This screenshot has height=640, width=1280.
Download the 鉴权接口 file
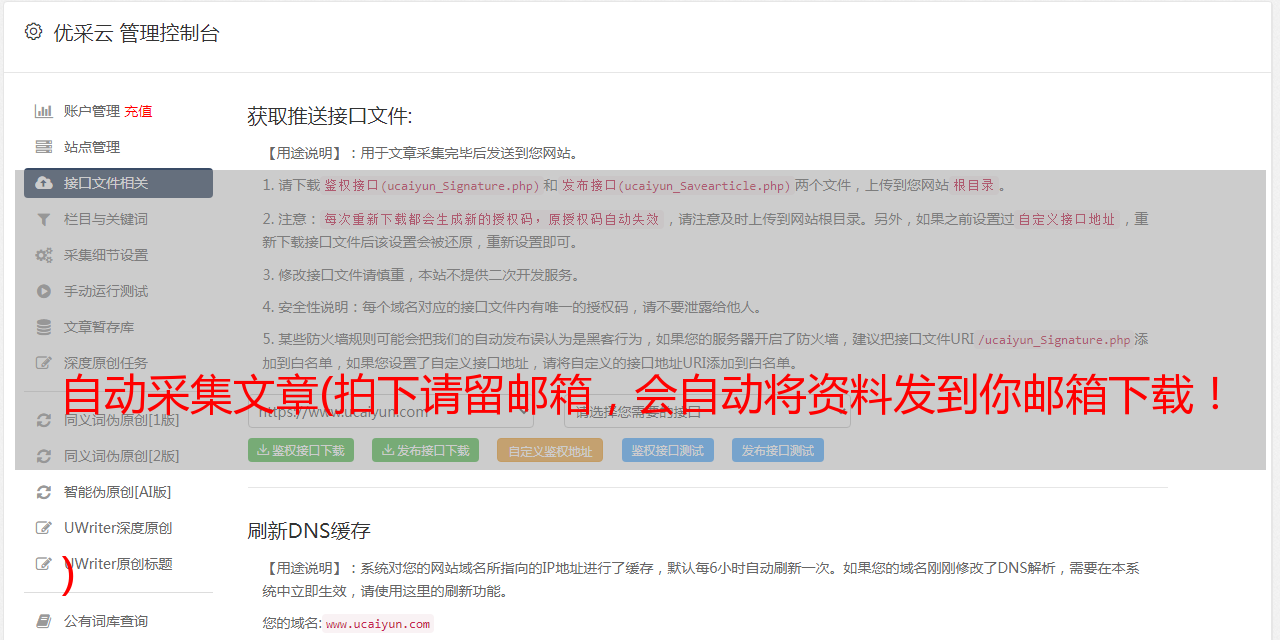pos(301,450)
